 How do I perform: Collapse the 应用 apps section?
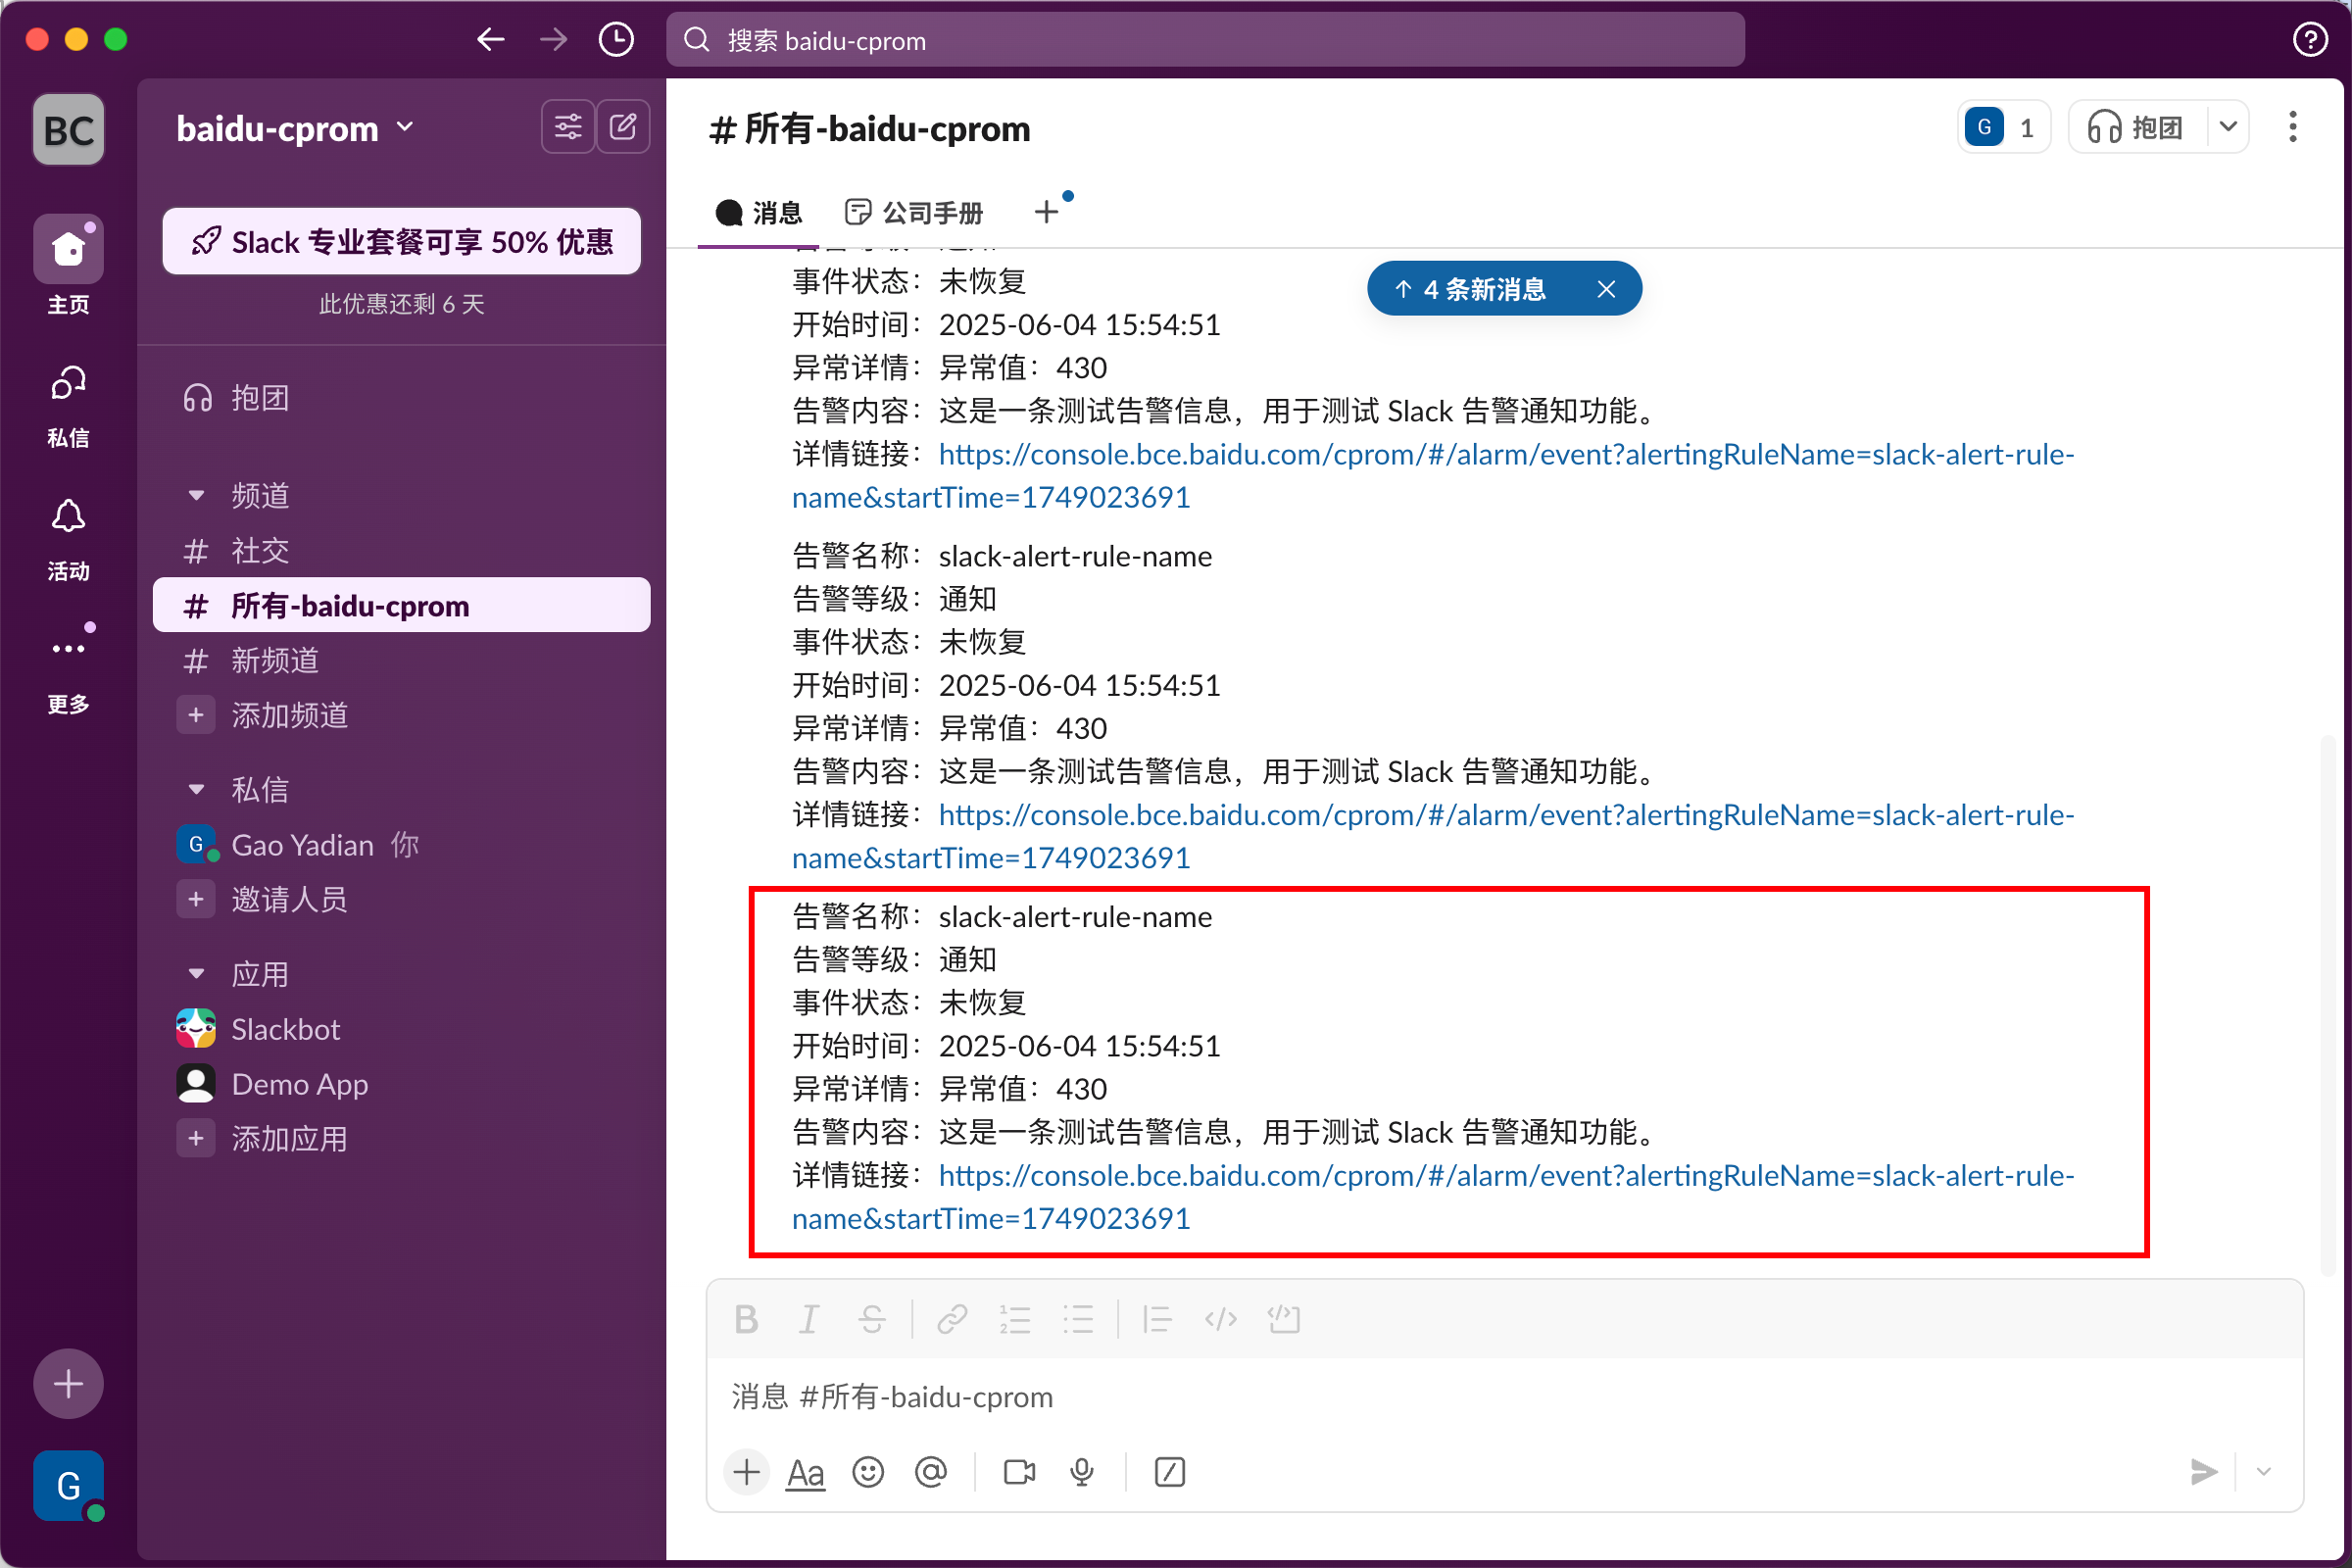click(x=196, y=974)
